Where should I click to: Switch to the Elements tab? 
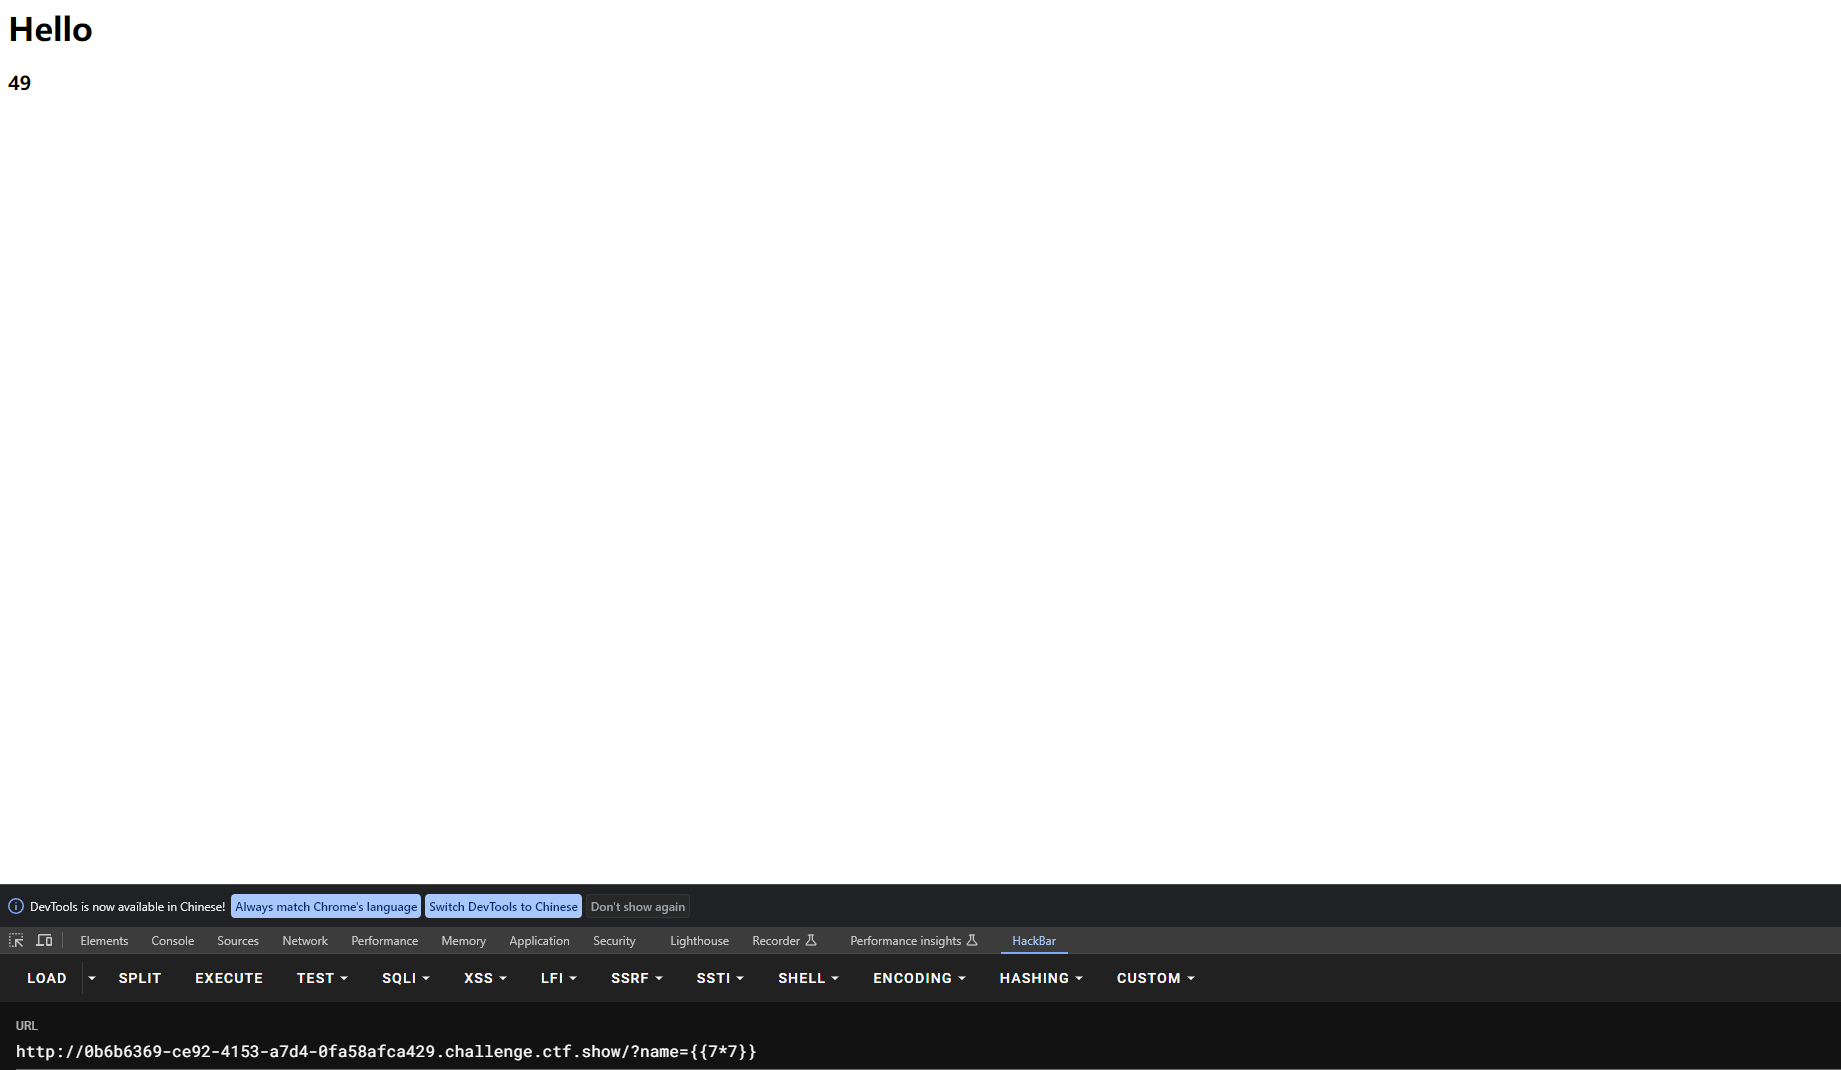click(104, 941)
